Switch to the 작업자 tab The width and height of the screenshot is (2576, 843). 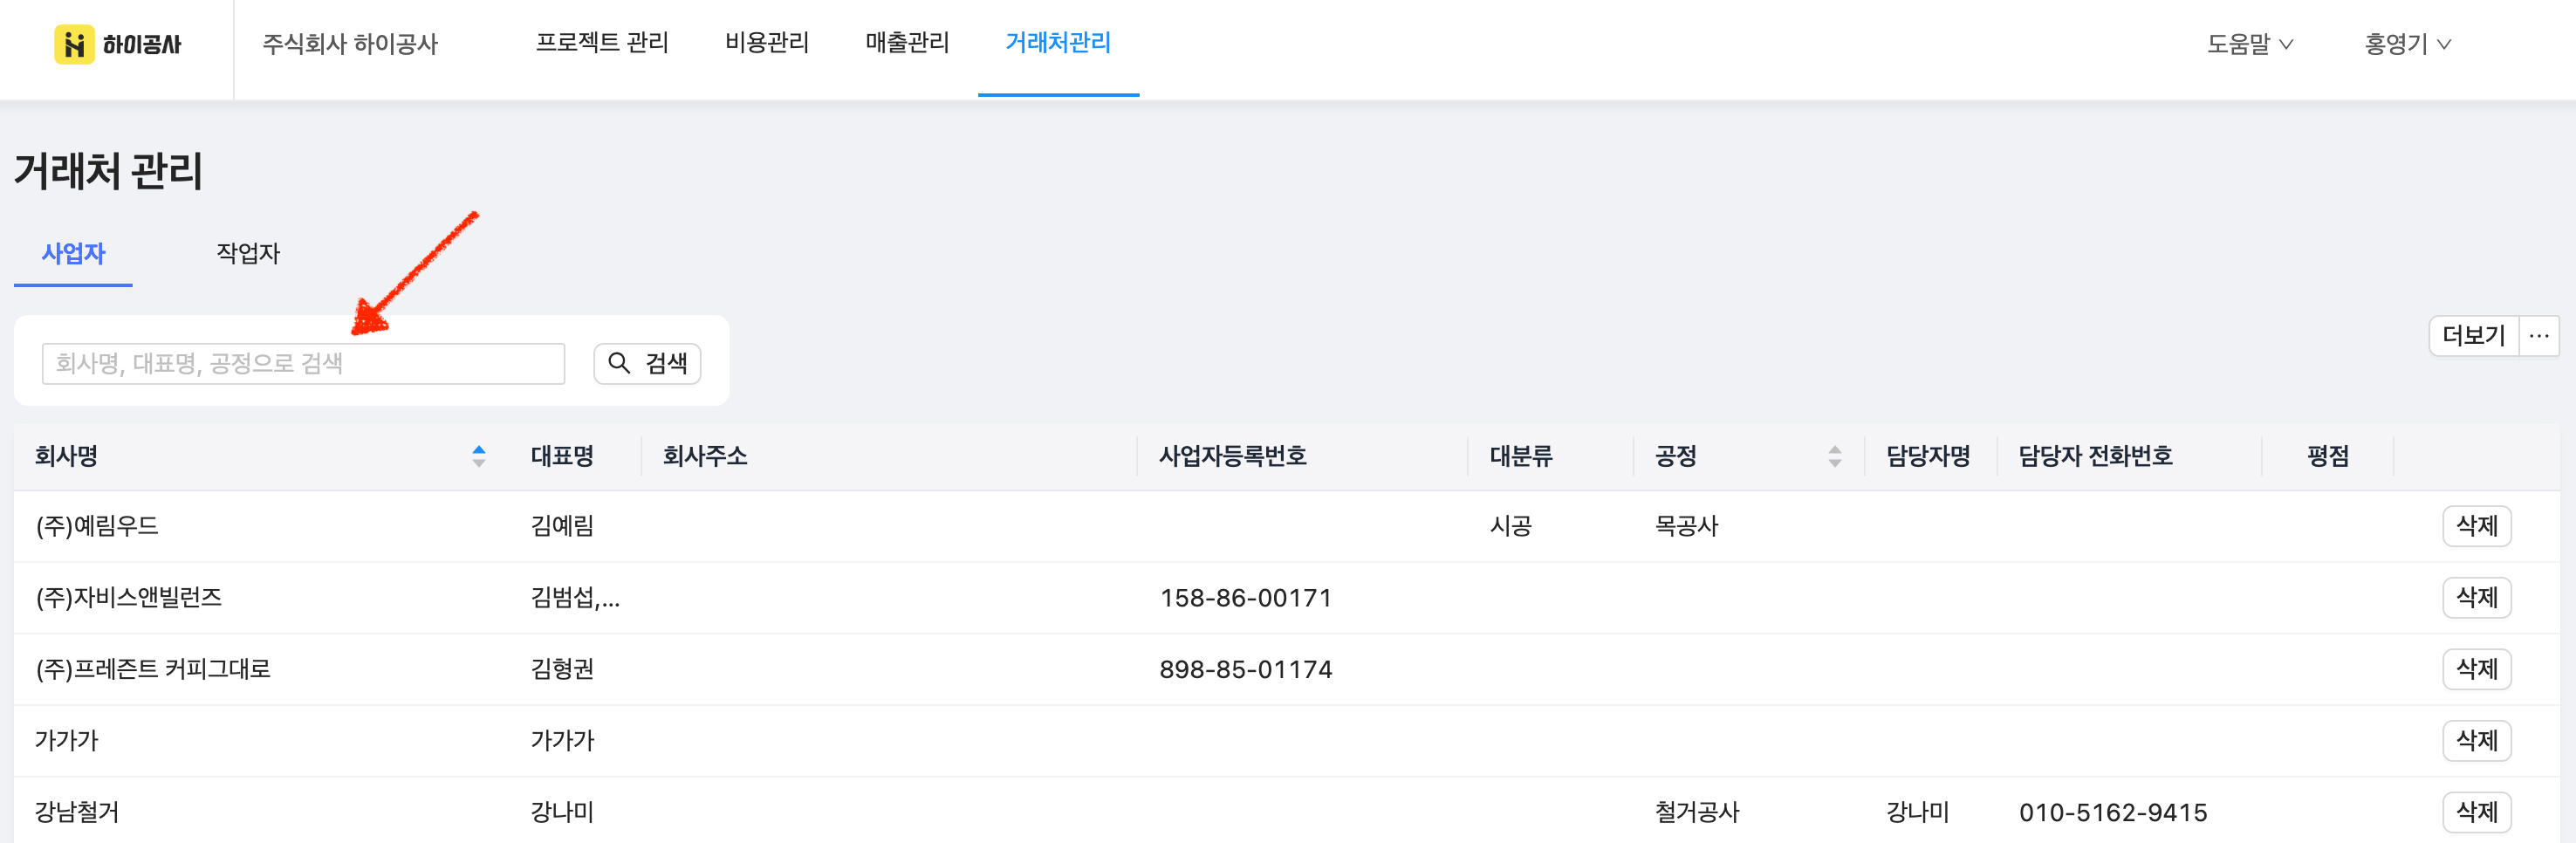pos(248,253)
